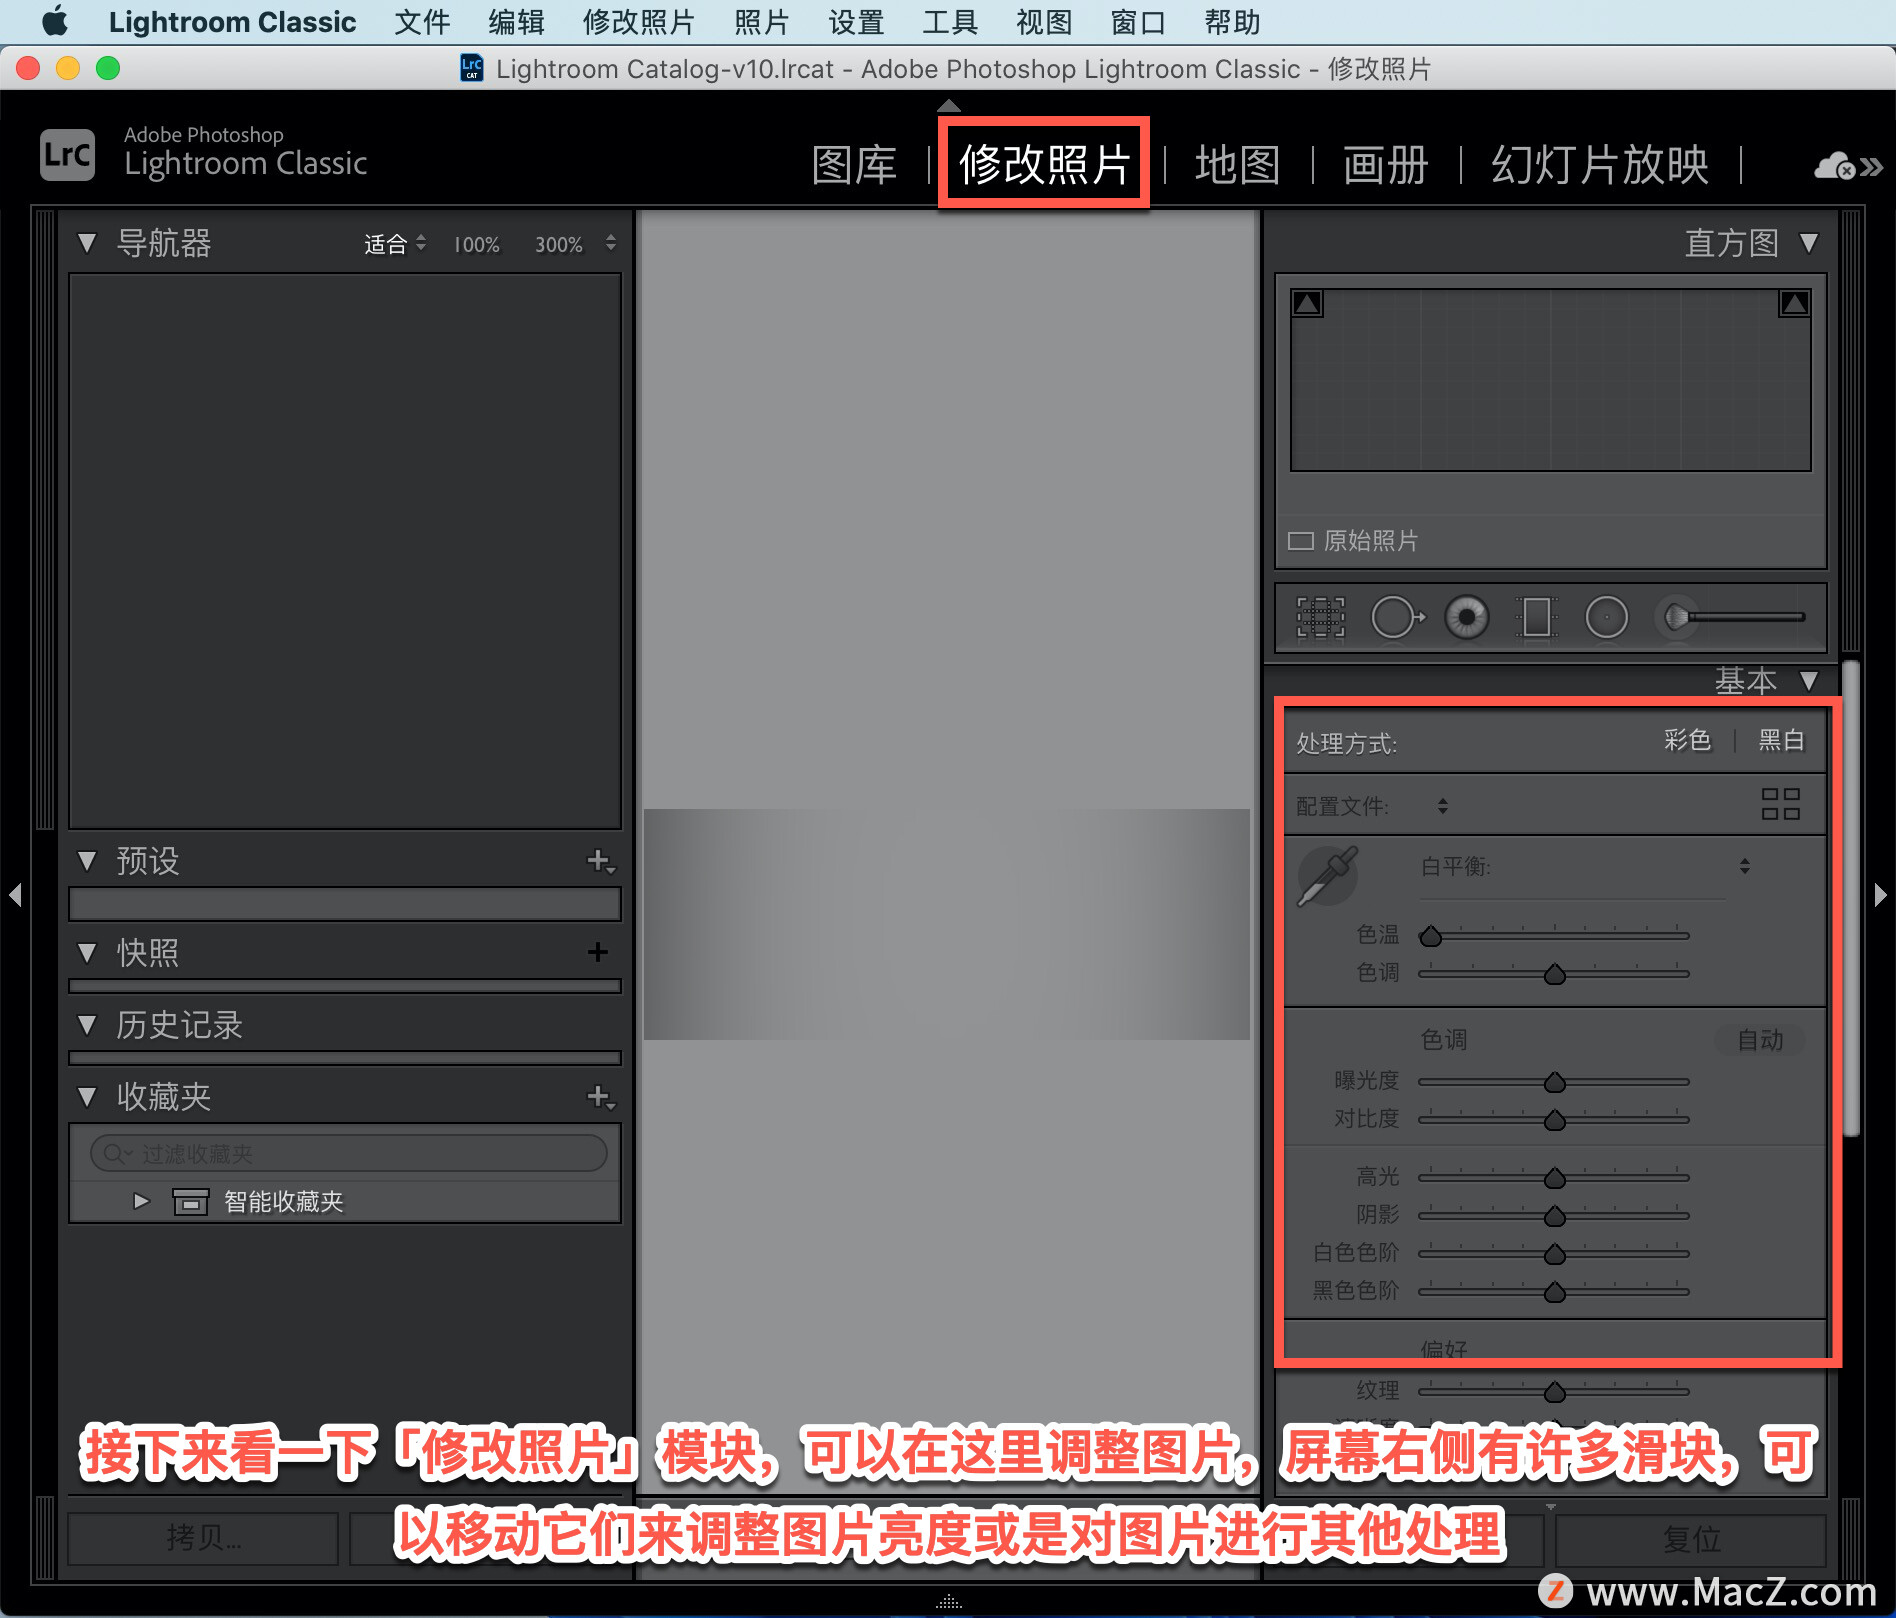Screen dimensions: 1896x1618
Task: Click the 拷贝 button
Action: point(203,1538)
